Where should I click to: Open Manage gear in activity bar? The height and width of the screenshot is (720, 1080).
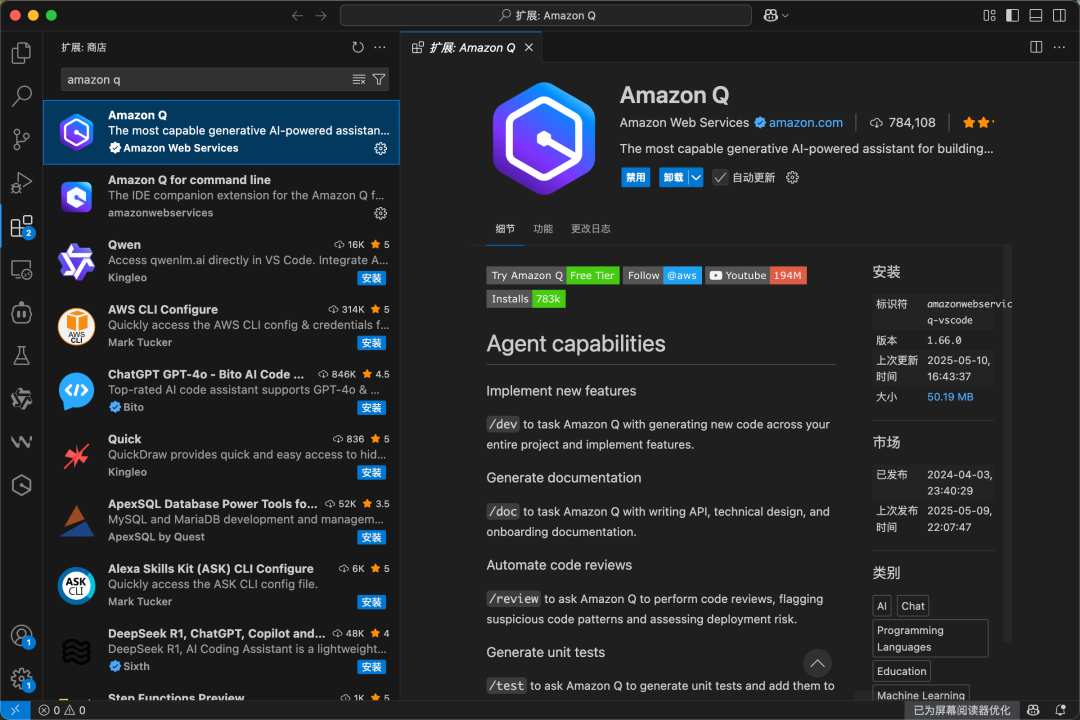pyautogui.click(x=21, y=678)
